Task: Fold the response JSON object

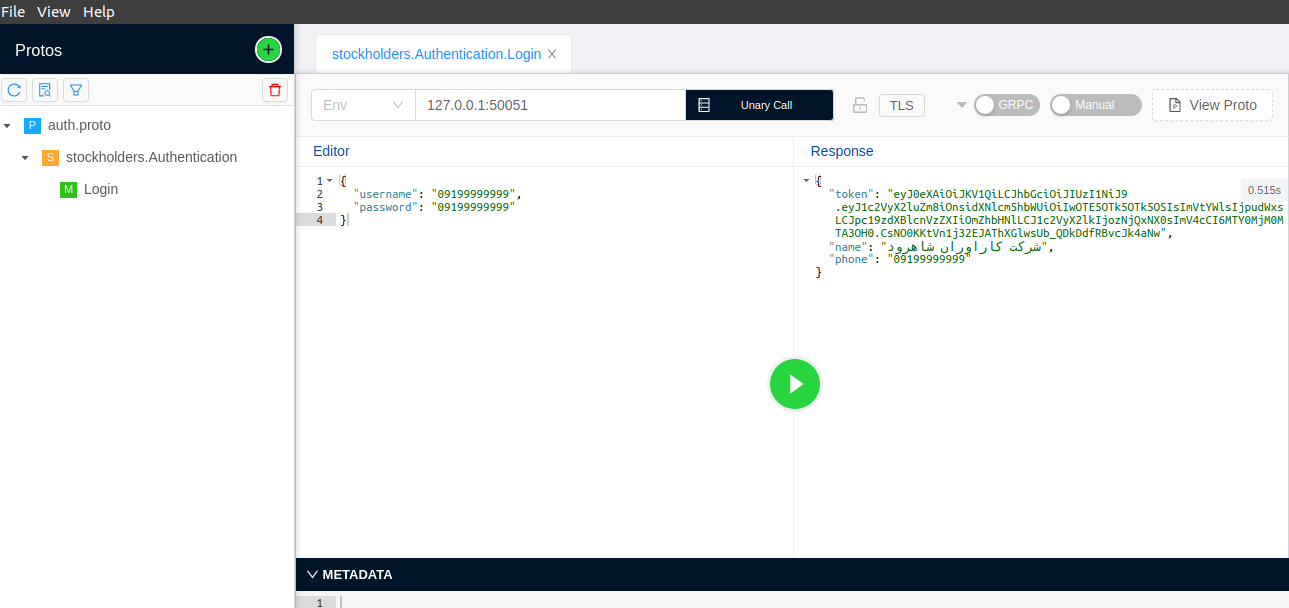Action: 806,181
